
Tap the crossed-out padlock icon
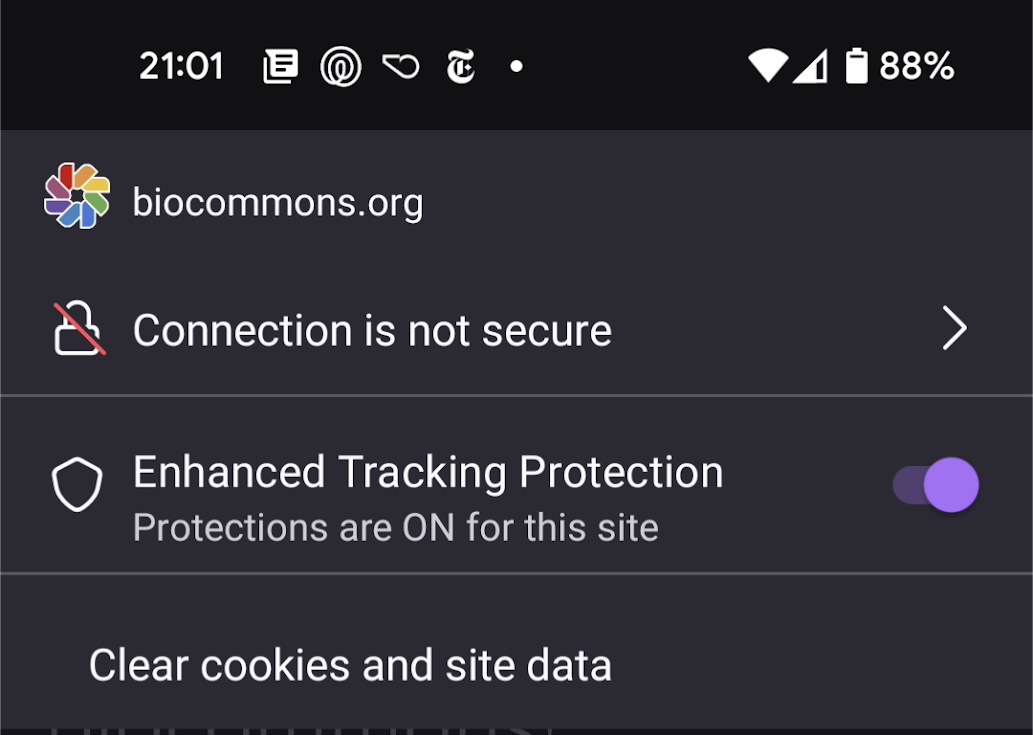(x=76, y=328)
